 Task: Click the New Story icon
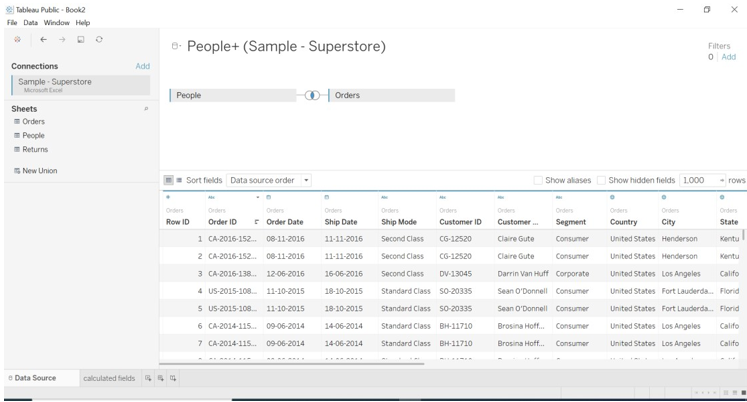click(x=173, y=378)
